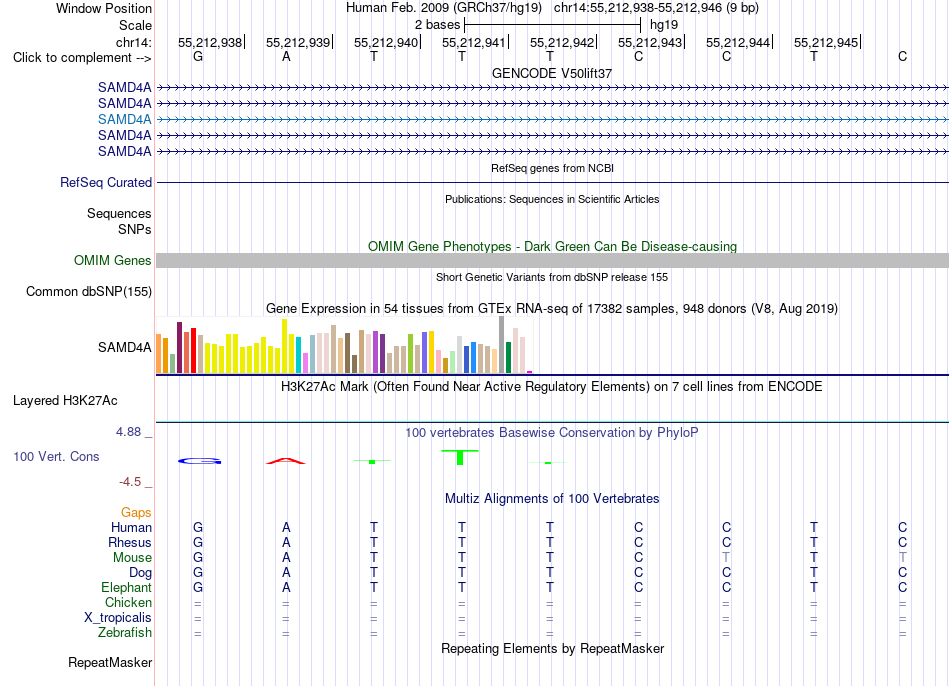Click 'Publications: Sequences in Scientific Articles' title
This screenshot has width=950, height=686.
[x=552, y=199]
